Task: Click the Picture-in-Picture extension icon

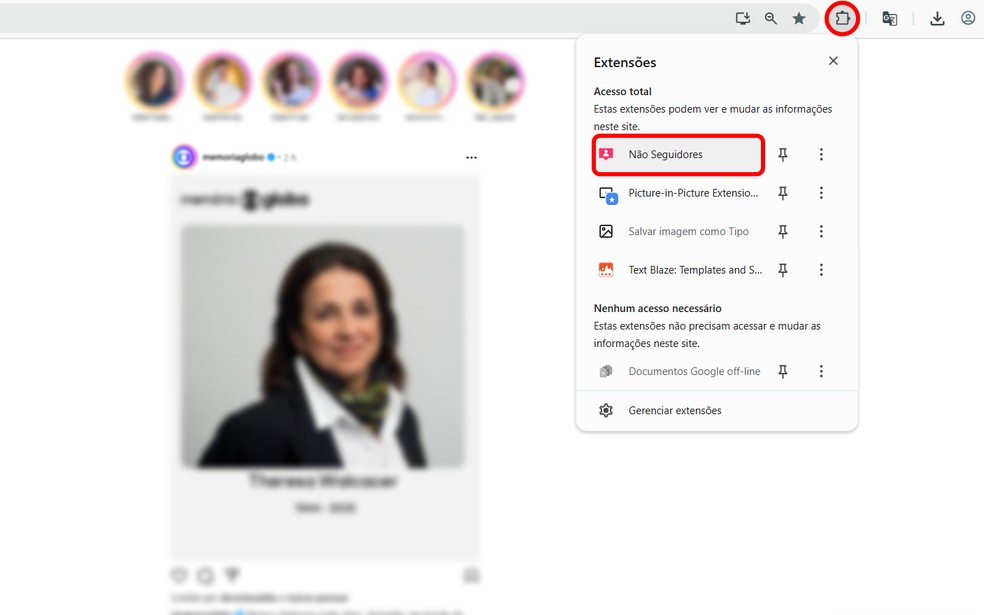Action: point(607,195)
